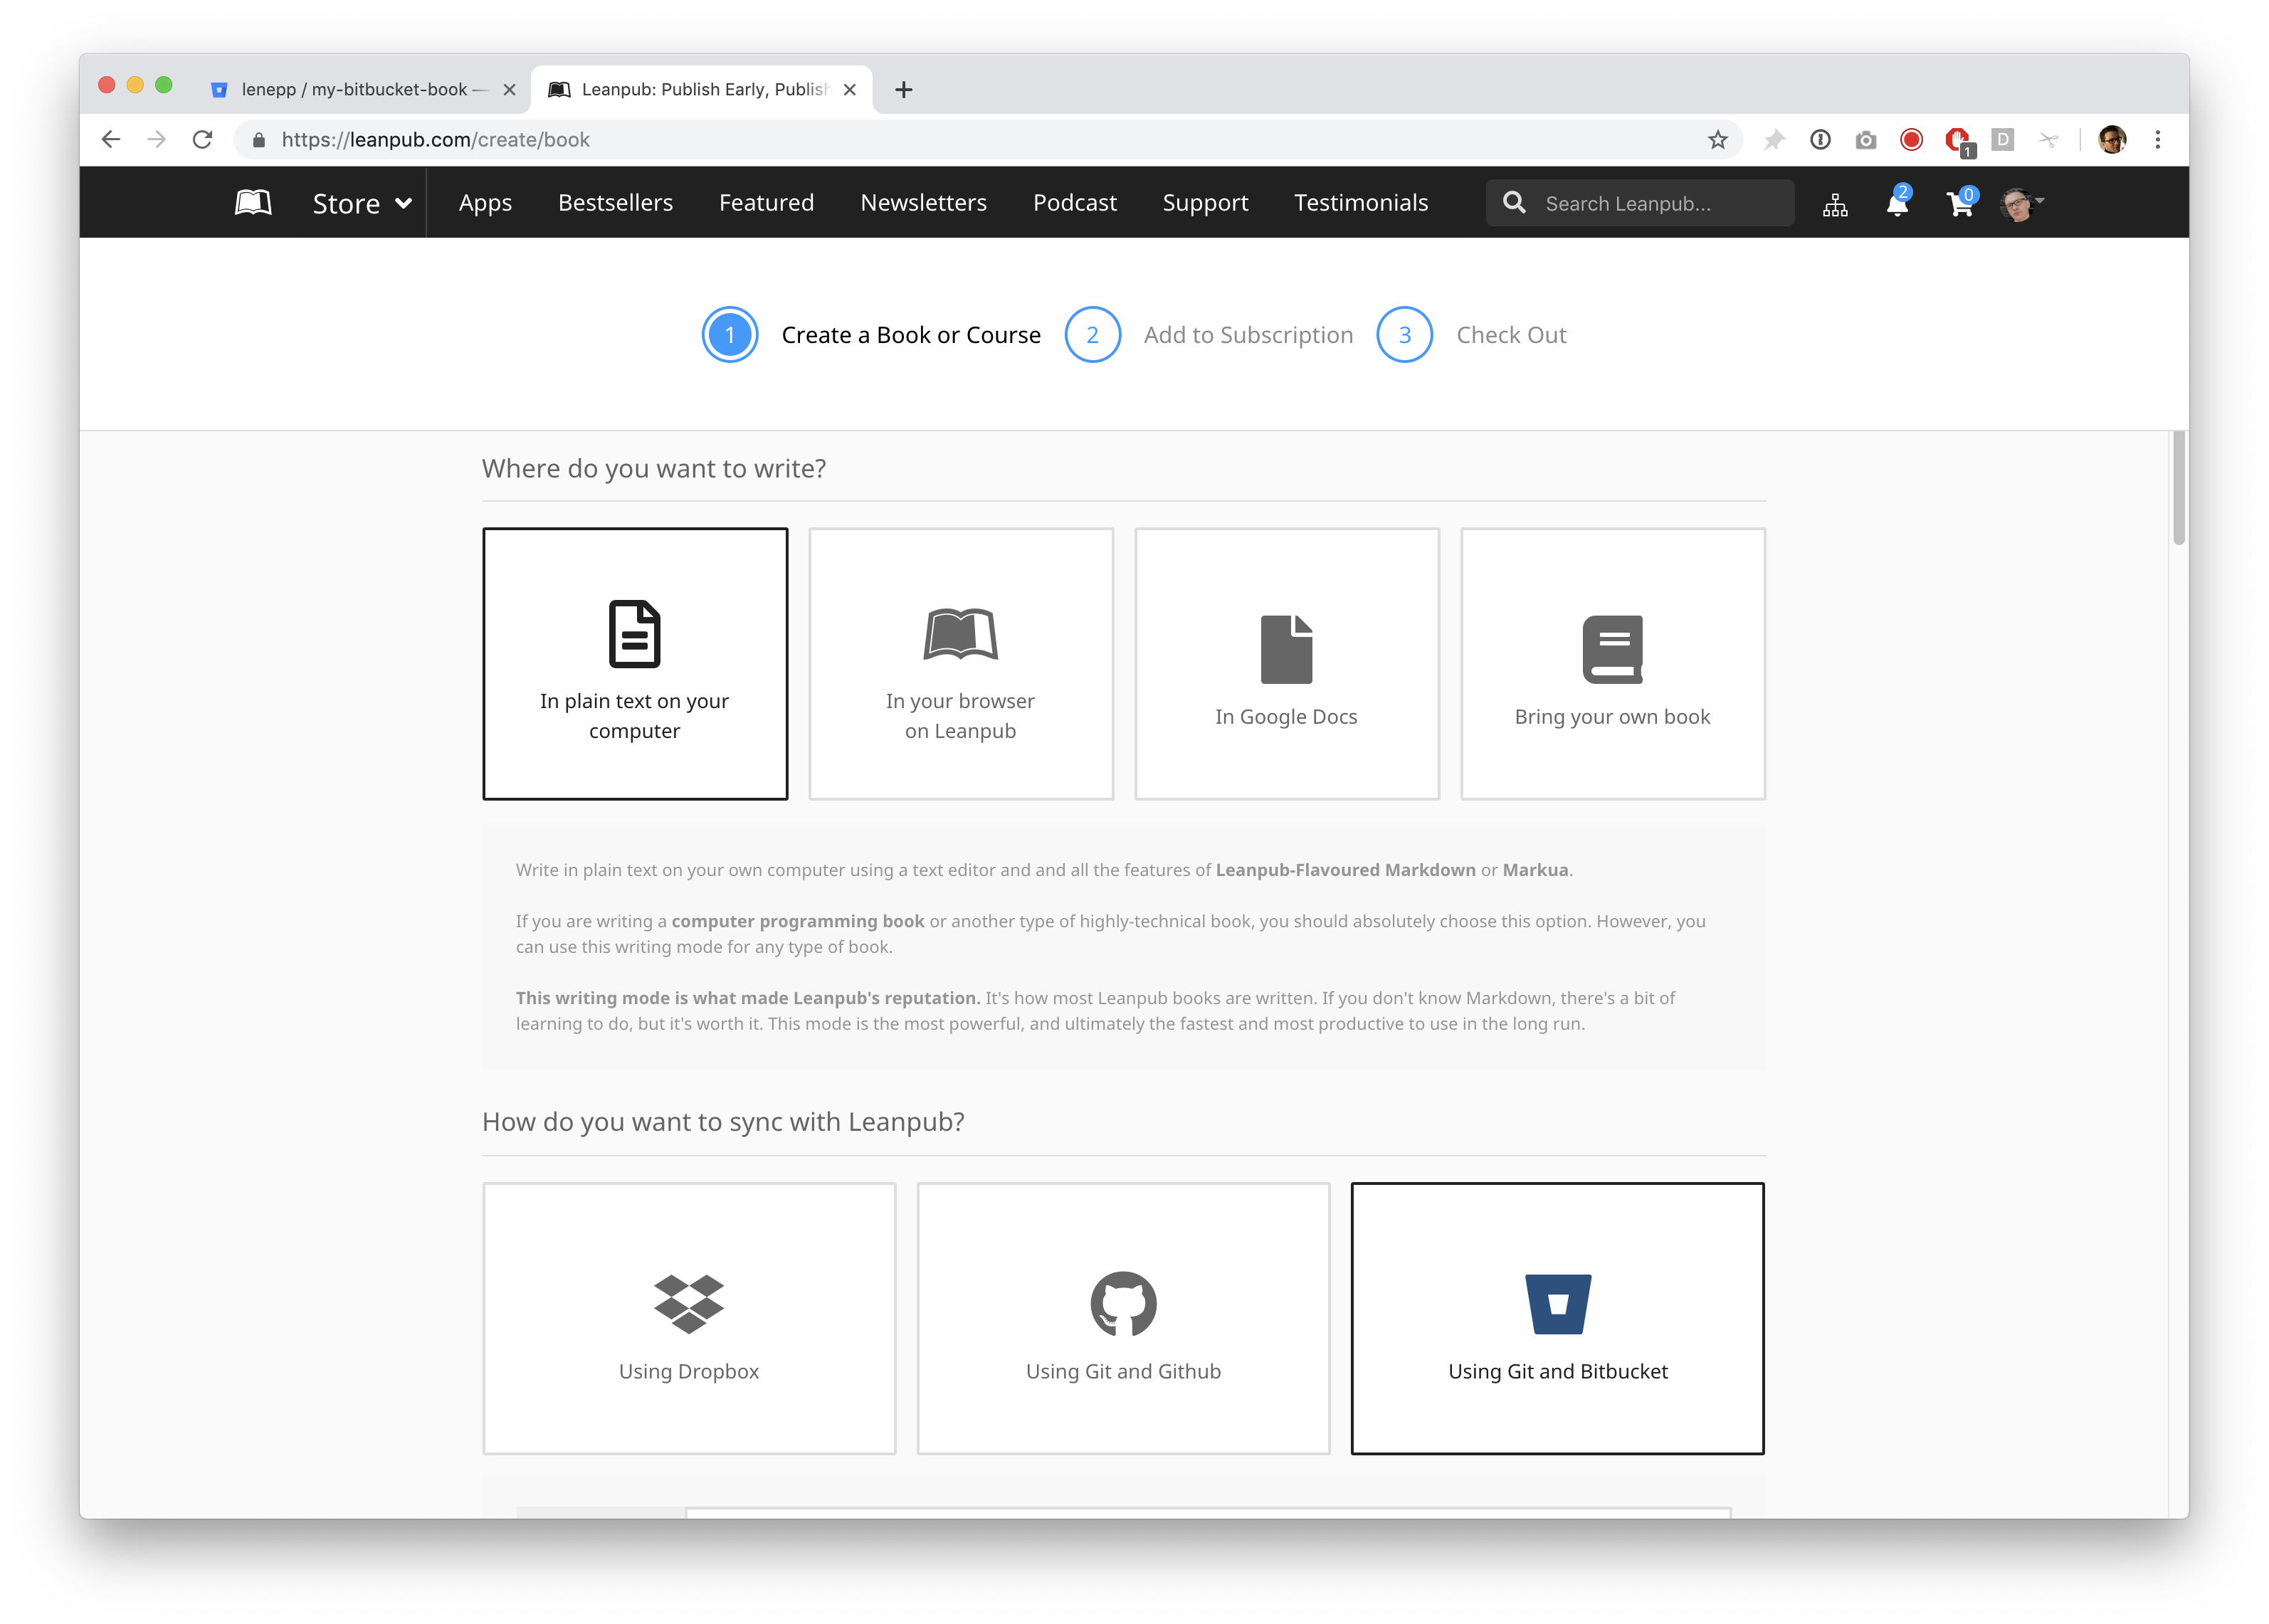Image resolution: width=2269 pixels, height=1624 pixels.
Task: Bookmark this page with the star
Action: [x=1717, y=140]
